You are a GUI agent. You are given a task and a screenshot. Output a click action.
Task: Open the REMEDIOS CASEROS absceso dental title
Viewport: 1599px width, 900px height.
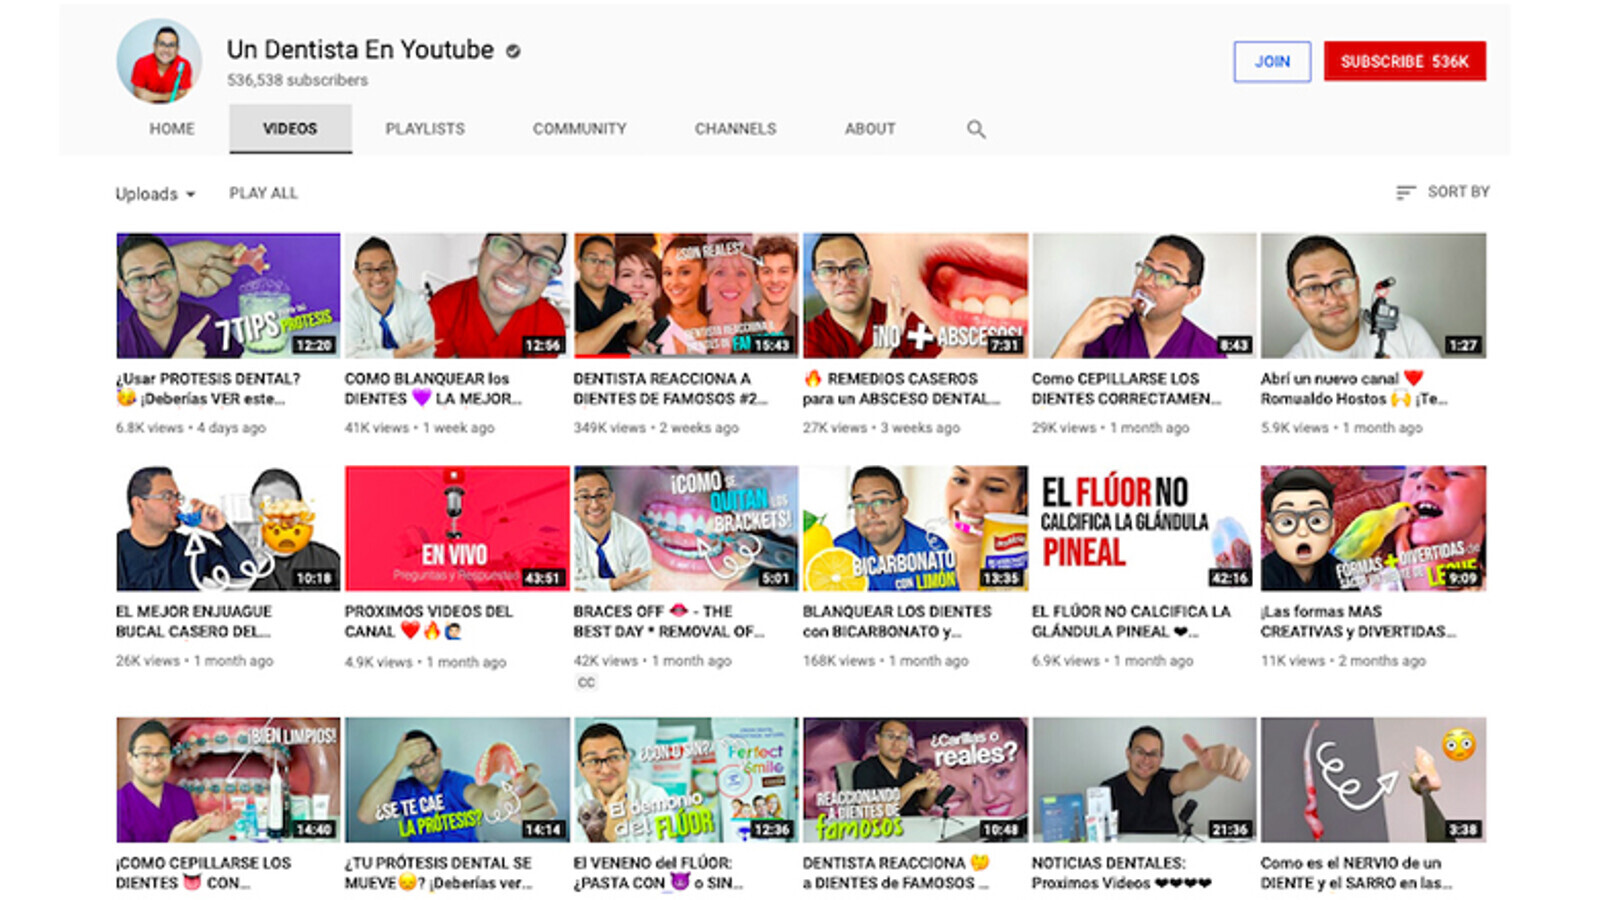tap(902, 388)
